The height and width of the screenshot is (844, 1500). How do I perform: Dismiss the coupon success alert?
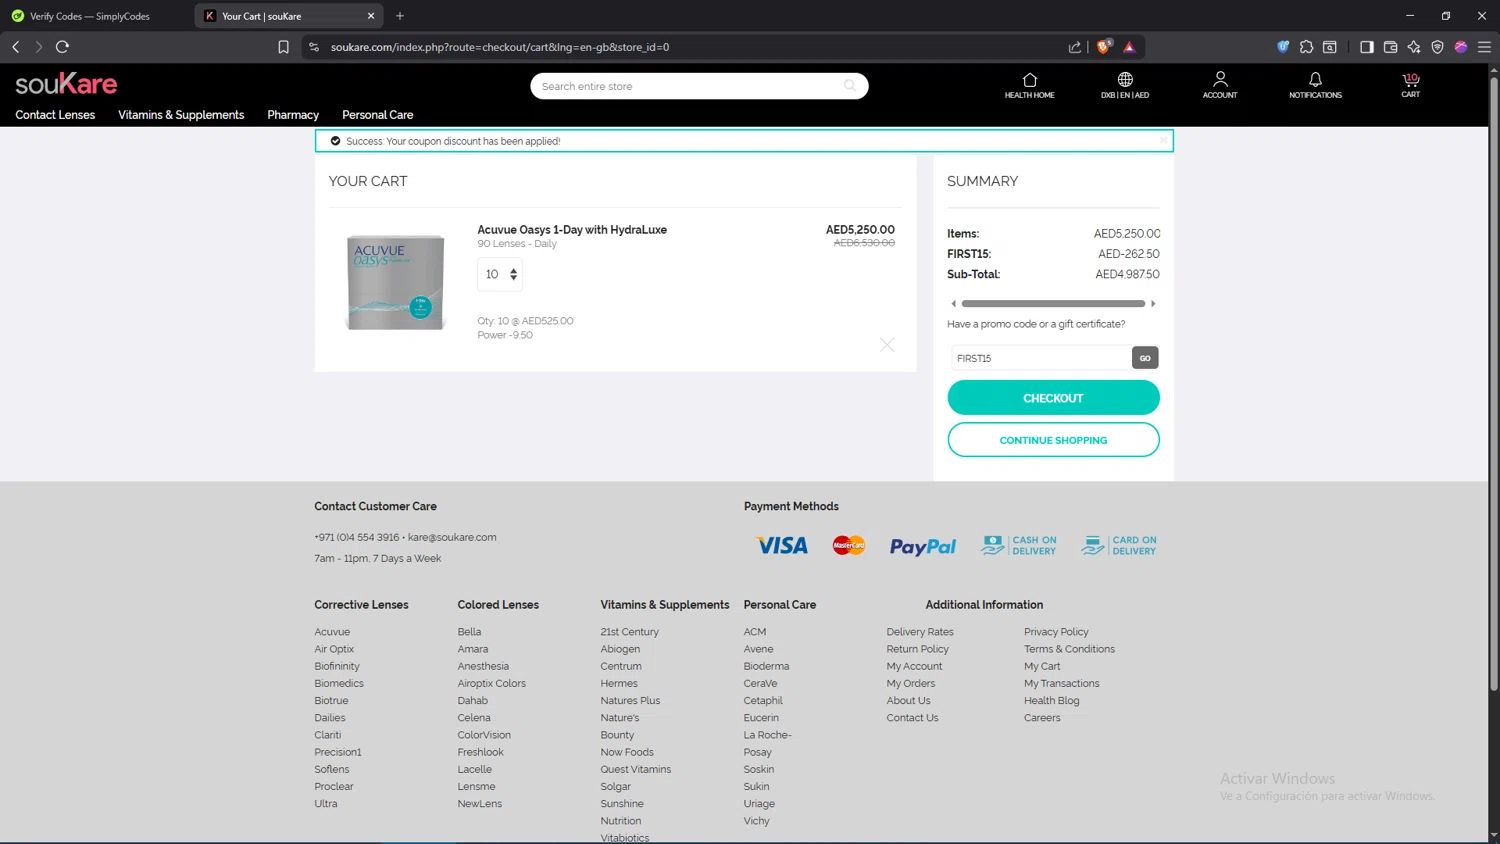[1163, 141]
